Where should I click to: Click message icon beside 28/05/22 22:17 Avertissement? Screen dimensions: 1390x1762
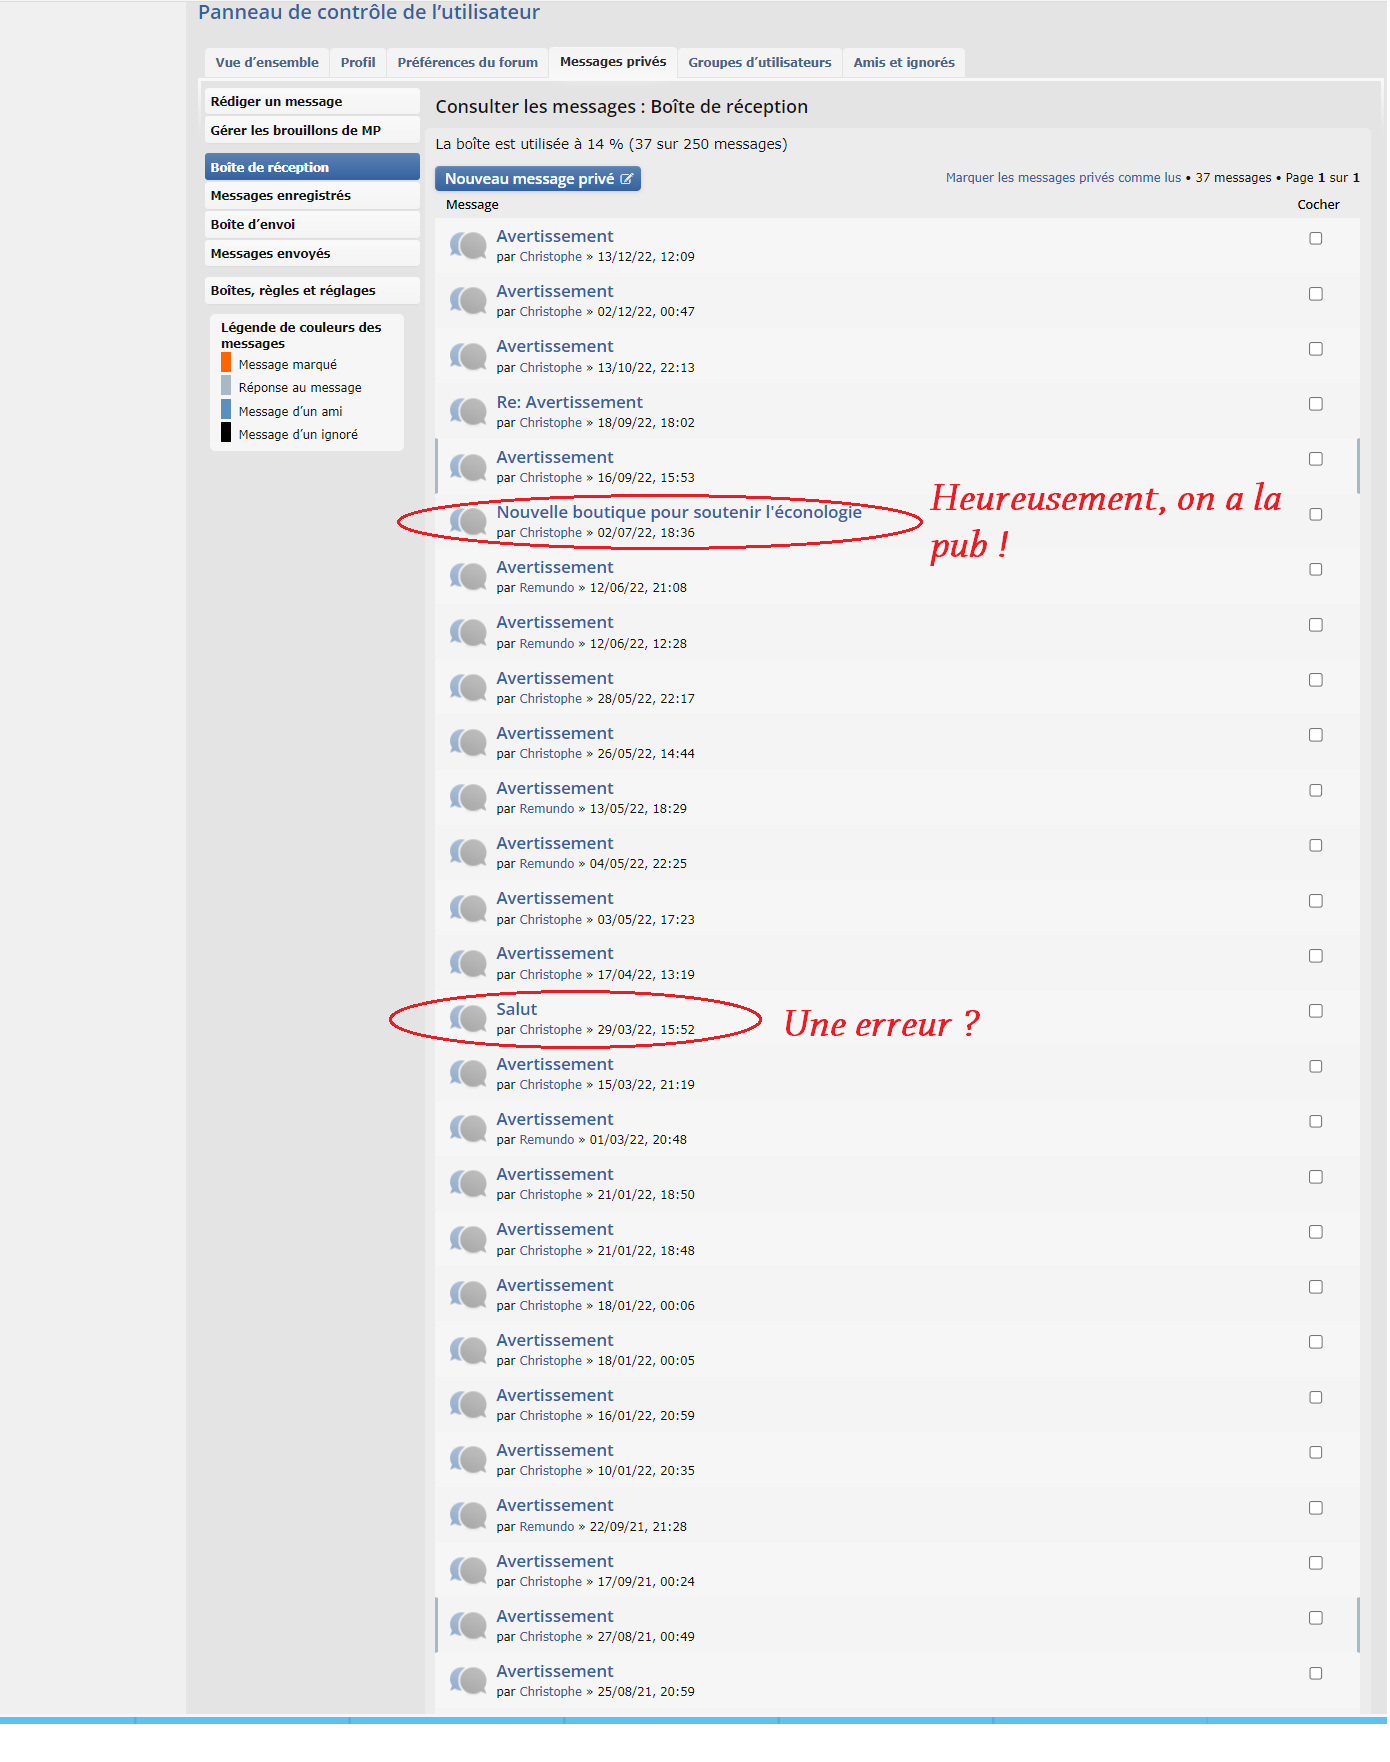[468, 687]
